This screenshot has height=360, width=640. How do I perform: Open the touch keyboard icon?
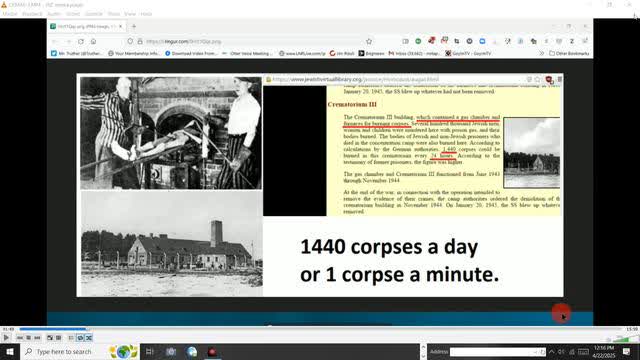pyautogui.click(x=583, y=351)
